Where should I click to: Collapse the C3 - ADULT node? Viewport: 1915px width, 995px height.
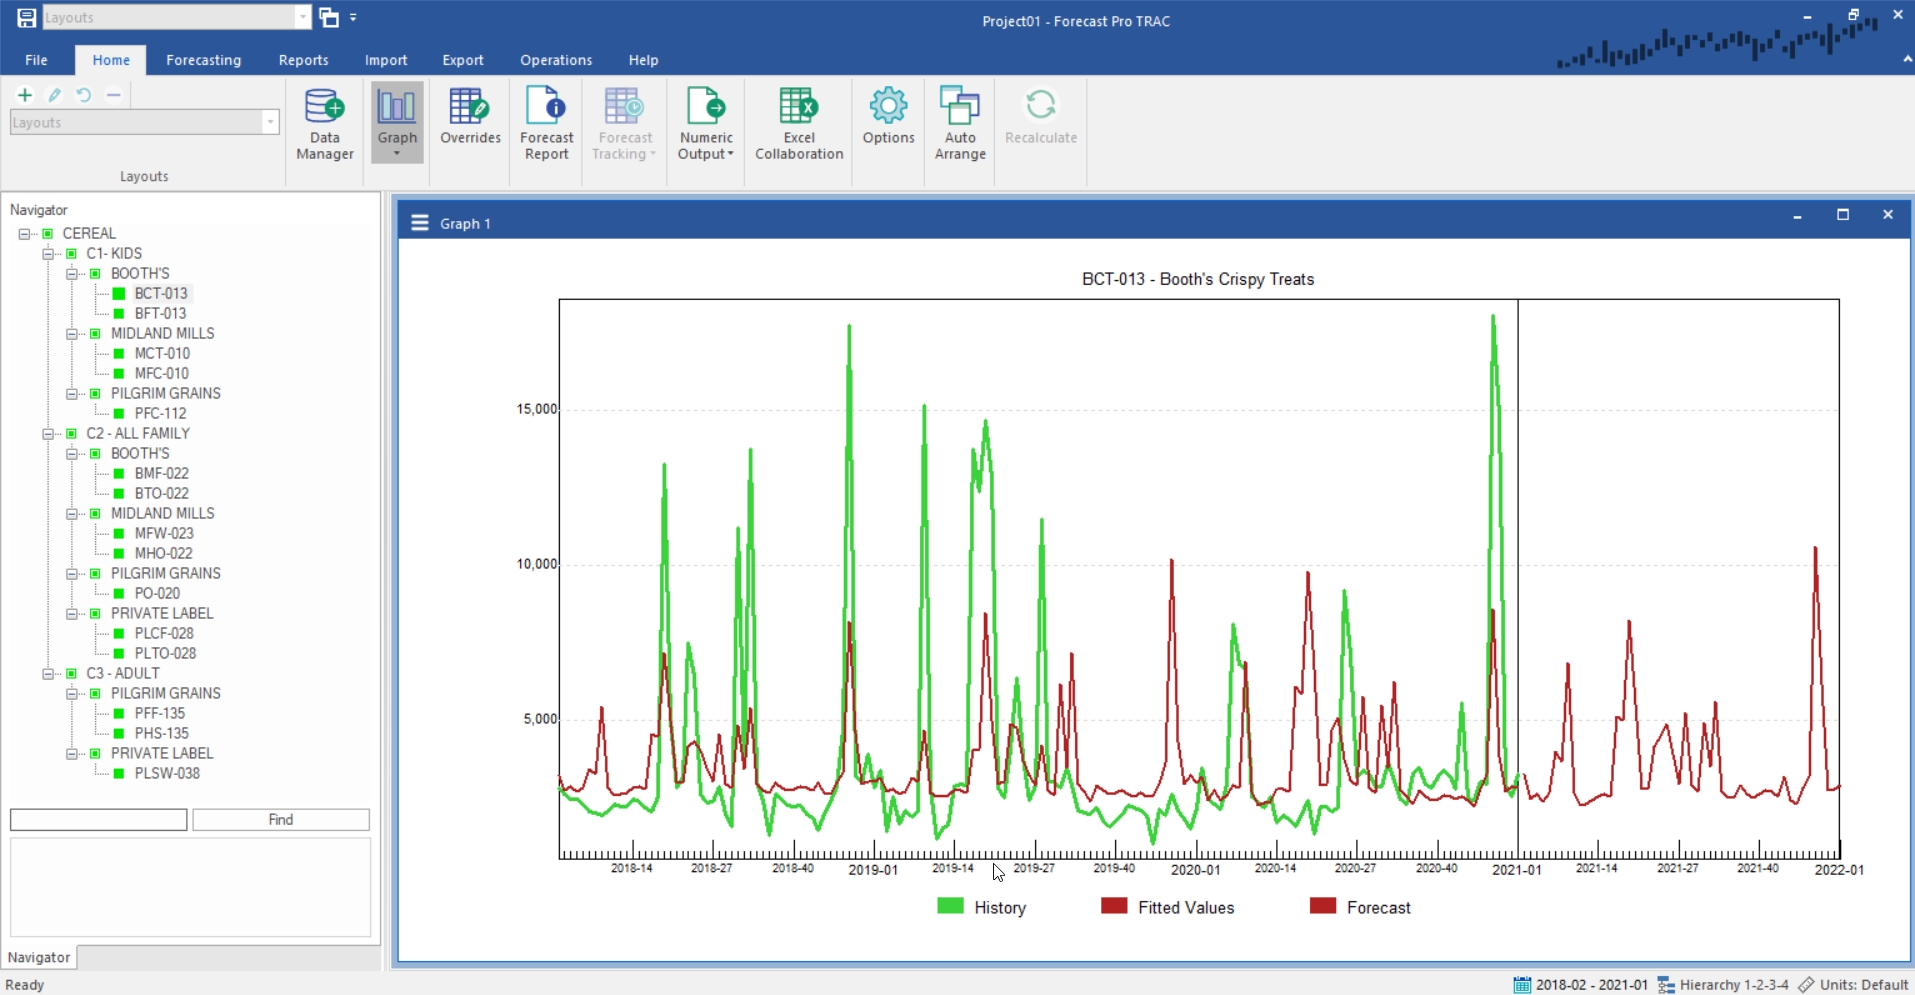coord(48,674)
